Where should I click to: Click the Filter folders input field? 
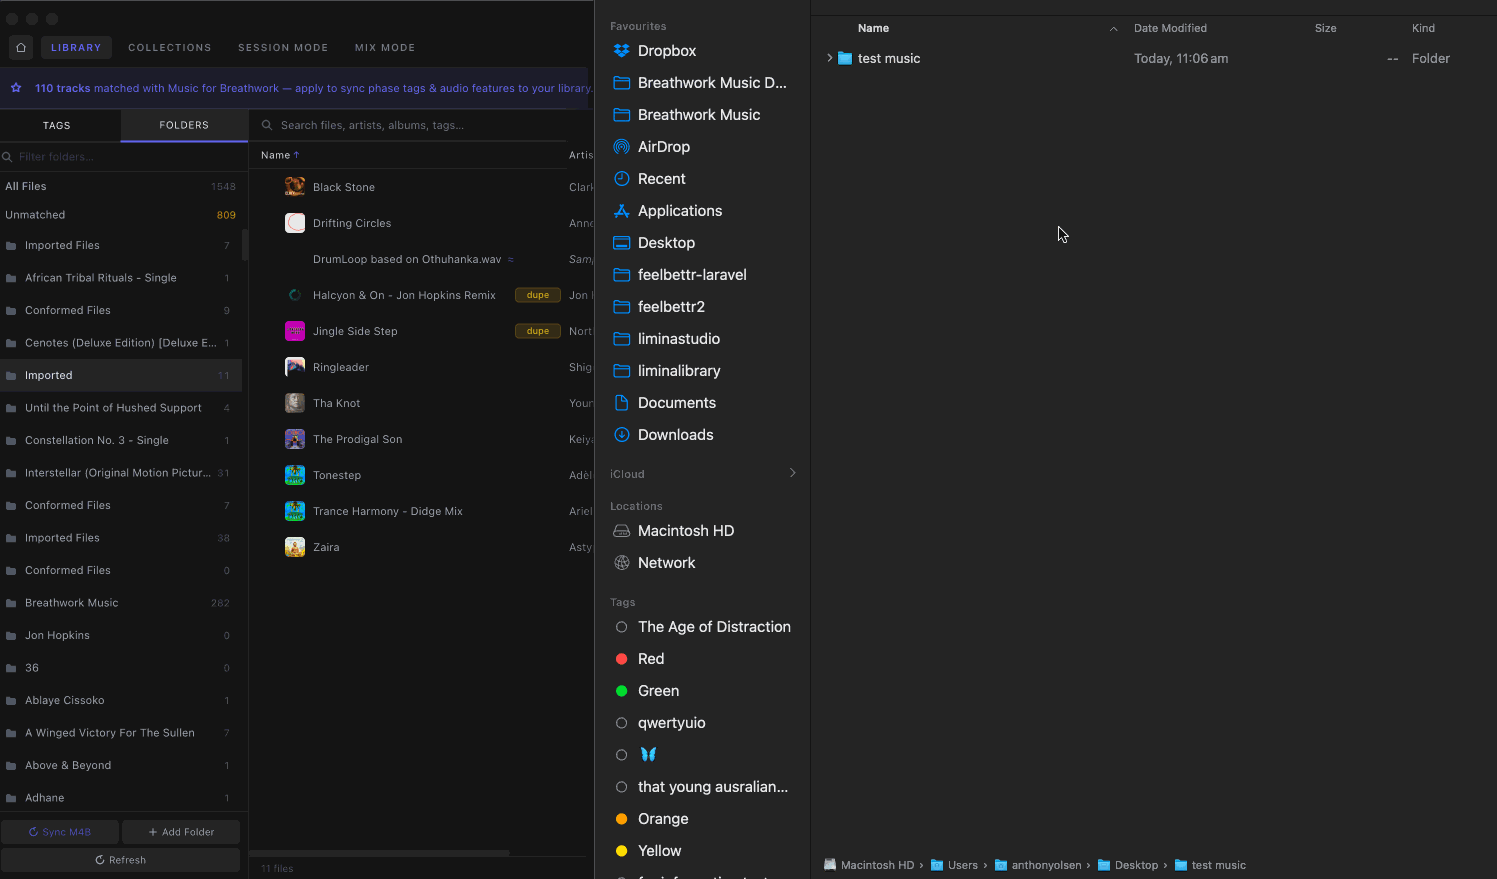pyautogui.click(x=124, y=156)
